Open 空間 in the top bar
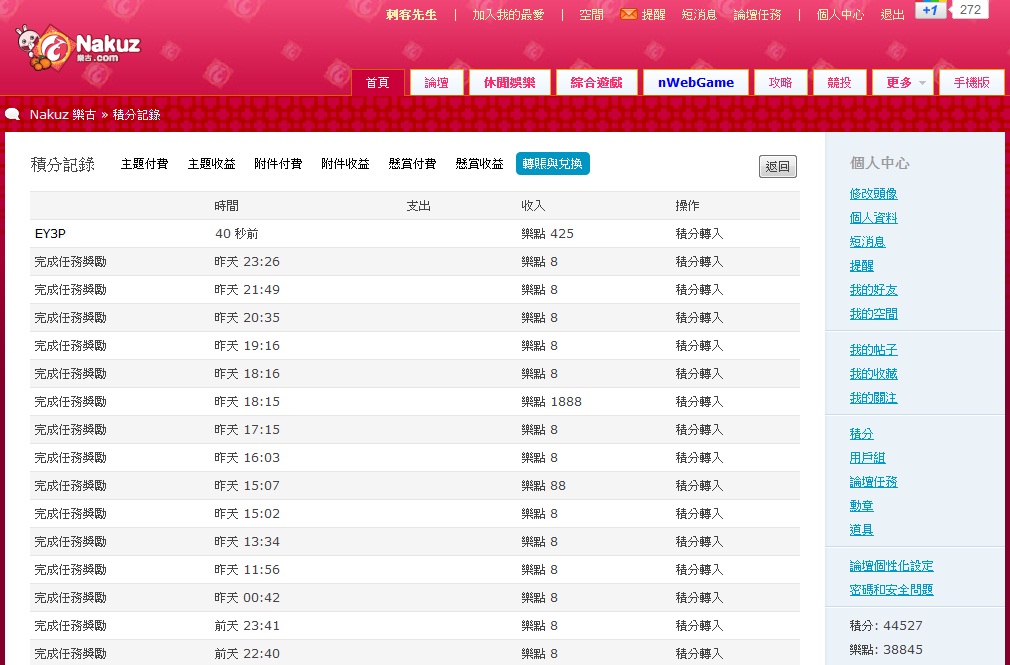The image size is (1010, 665). (x=591, y=14)
